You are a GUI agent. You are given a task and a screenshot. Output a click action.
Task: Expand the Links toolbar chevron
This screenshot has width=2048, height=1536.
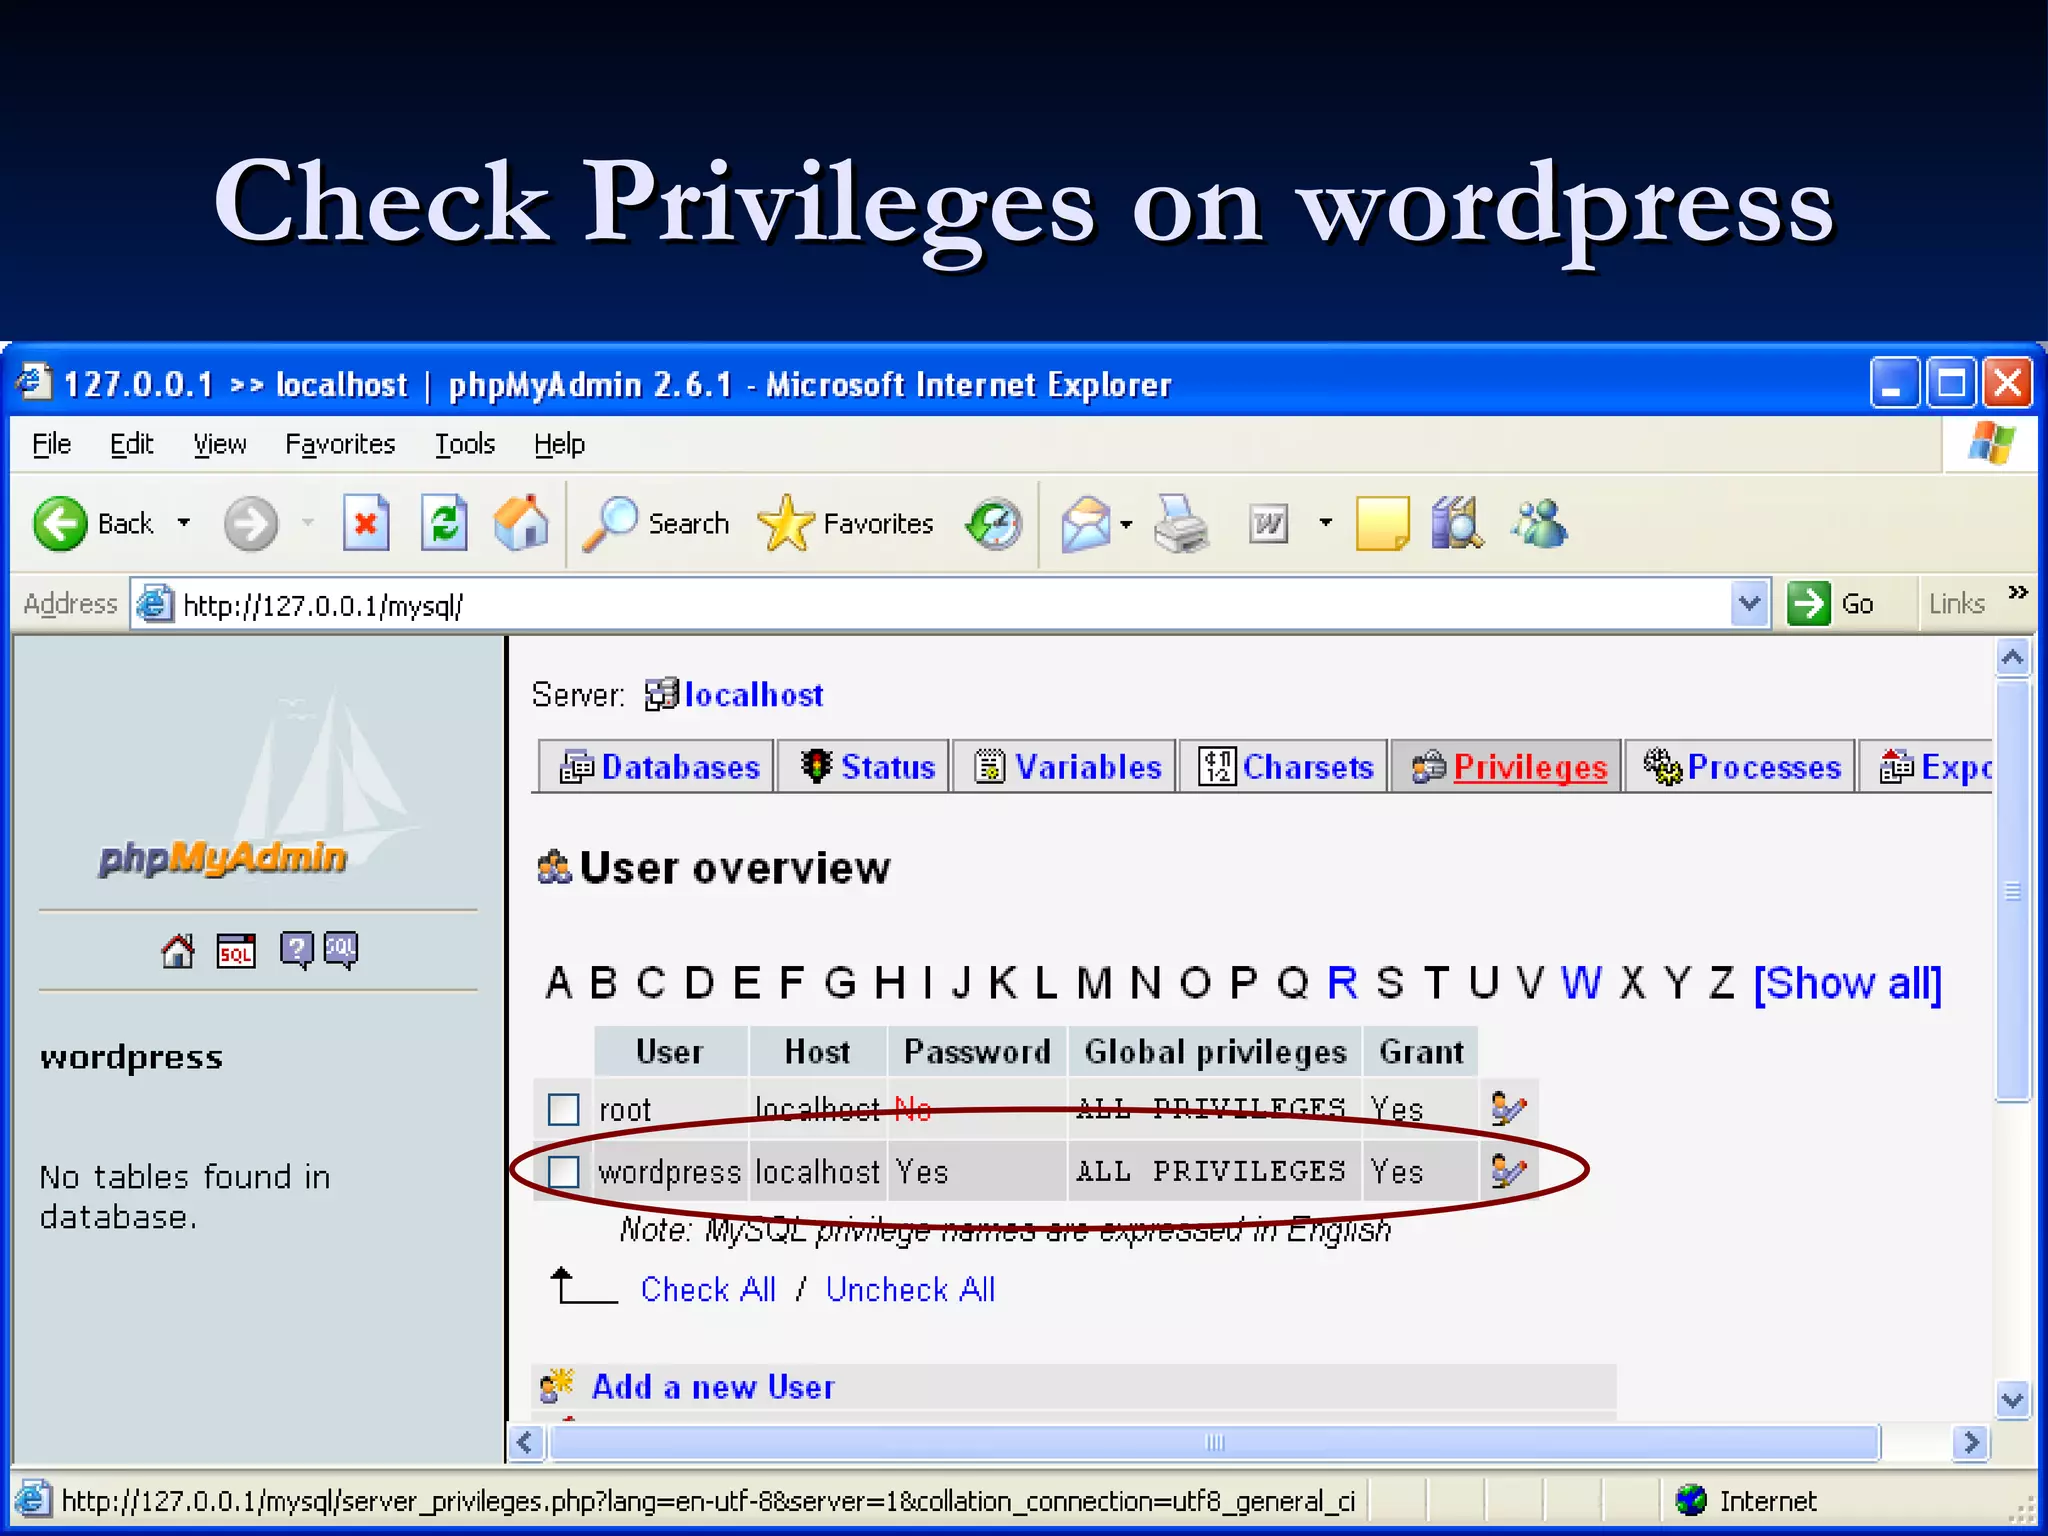click(x=2018, y=593)
